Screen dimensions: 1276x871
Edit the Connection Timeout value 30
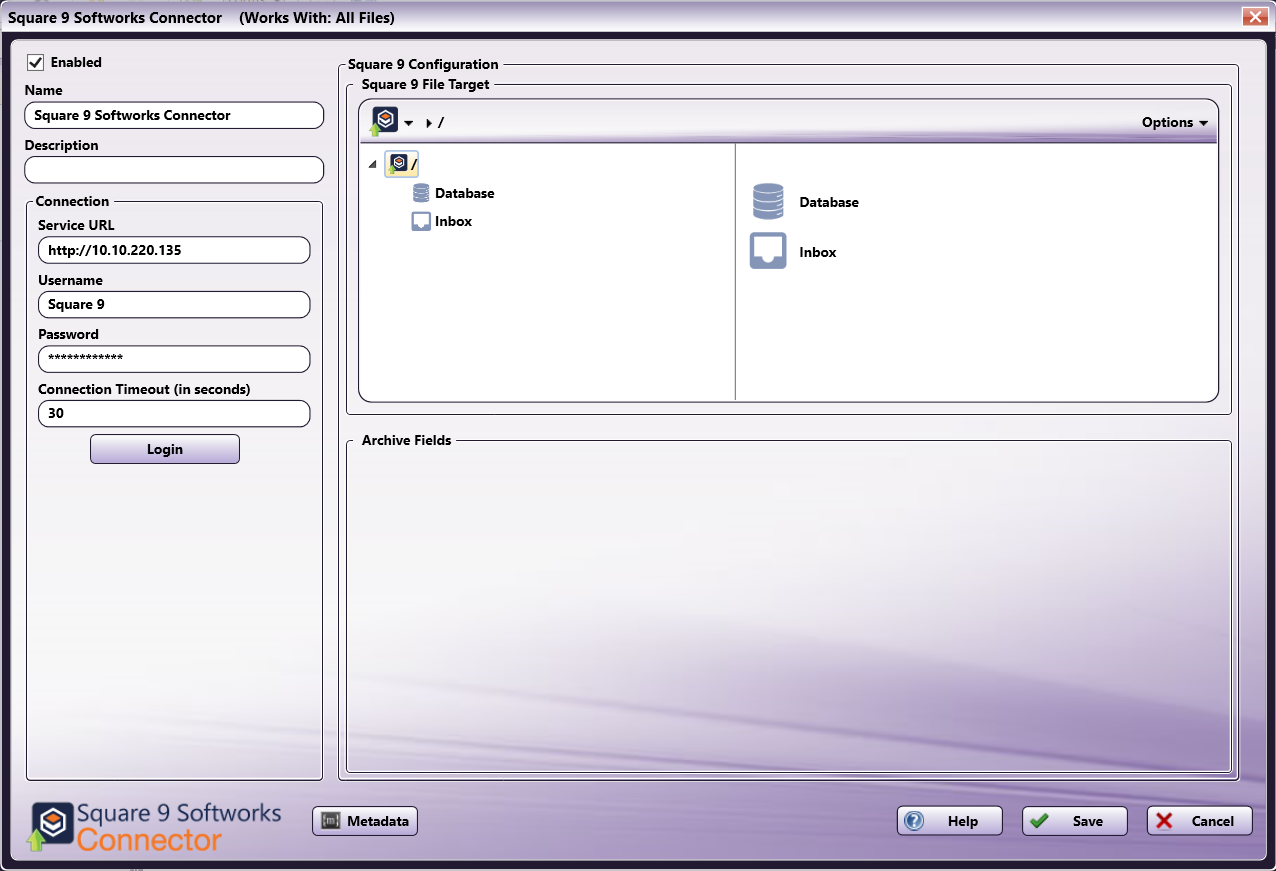174,413
